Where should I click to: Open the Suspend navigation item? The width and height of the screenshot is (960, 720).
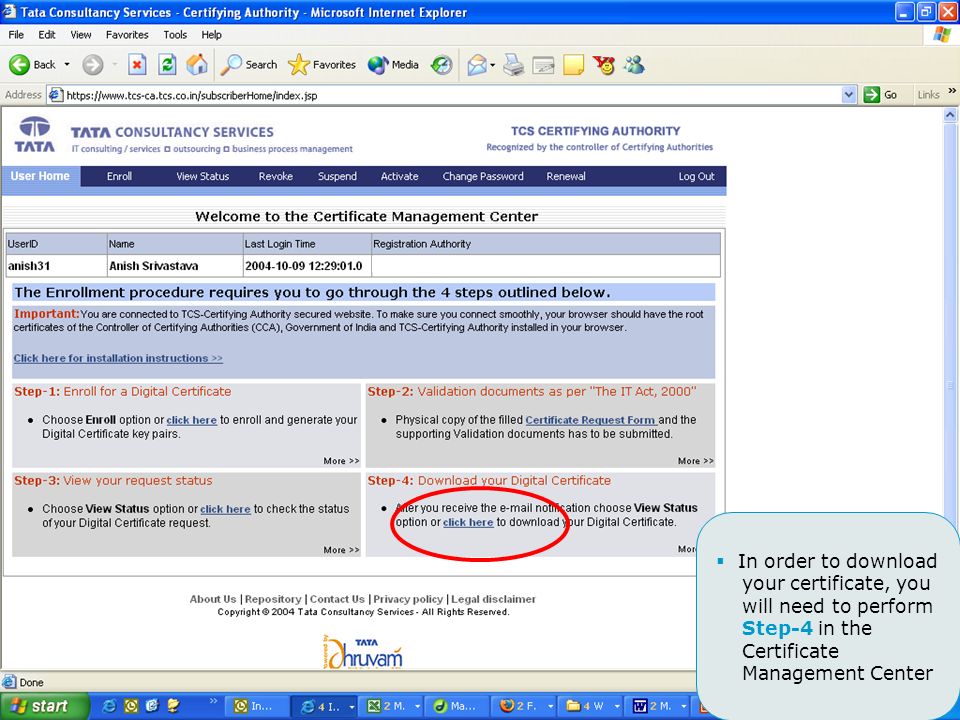tap(337, 176)
